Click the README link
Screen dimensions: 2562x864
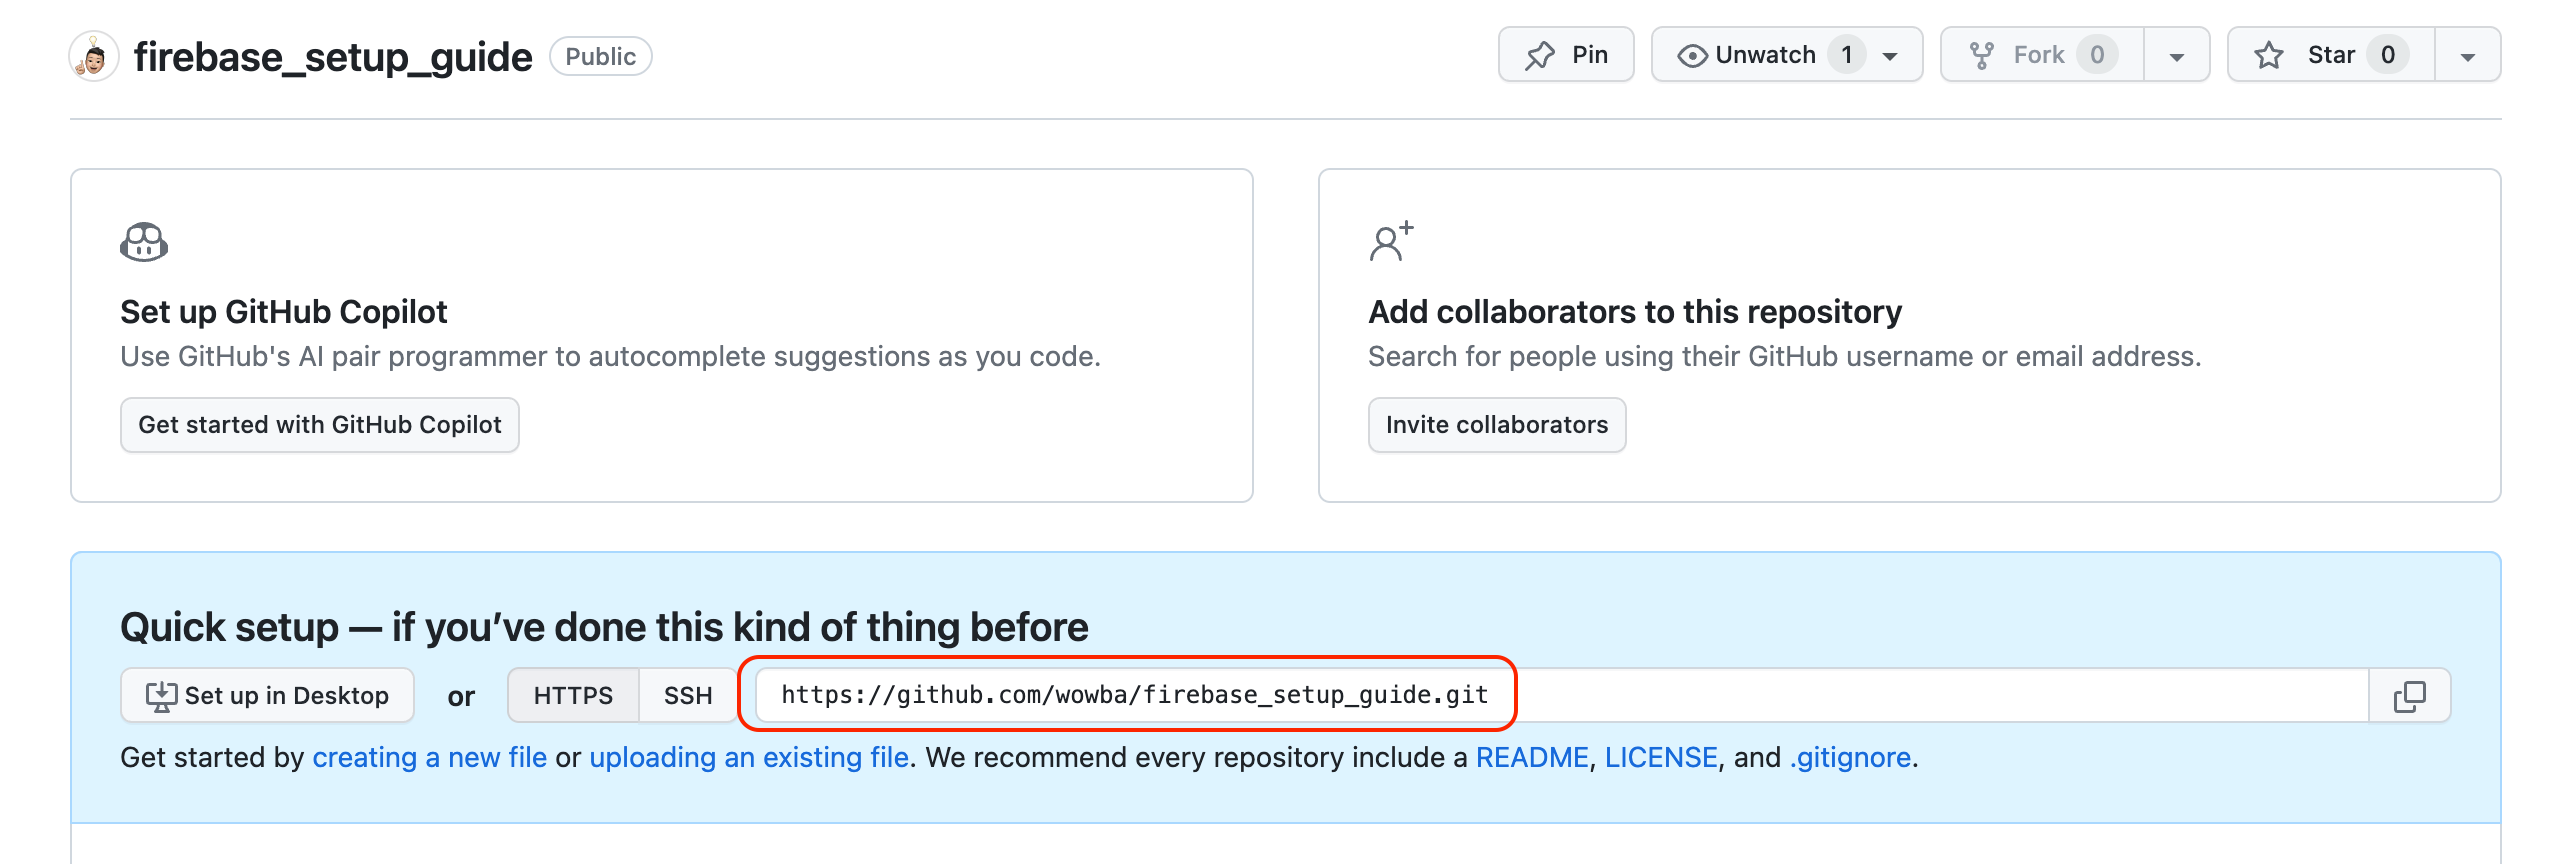[1531, 758]
